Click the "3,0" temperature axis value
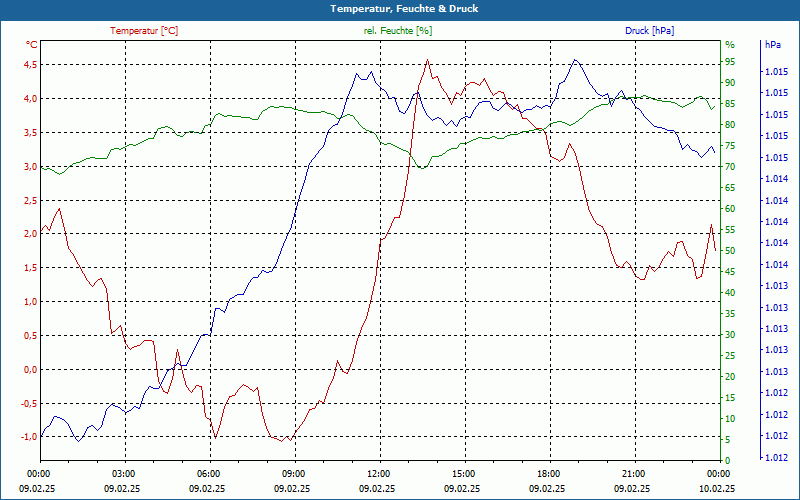The width and height of the screenshot is (800, 500). click(x=31, y=167)
